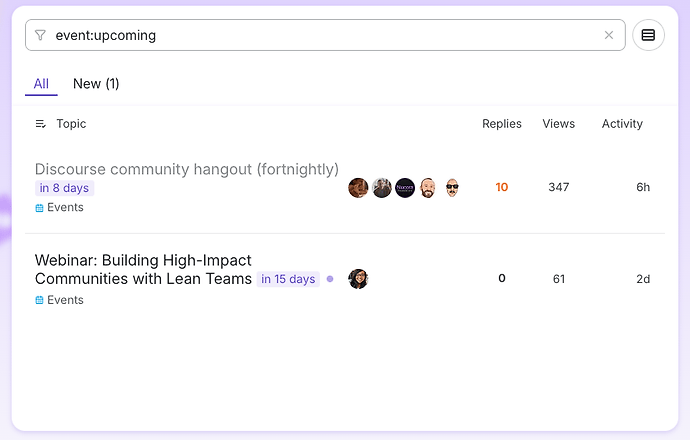The width and height of the screenshot is (690, 440).
Task: Sort by the Views column header
Action: [558, 124]
